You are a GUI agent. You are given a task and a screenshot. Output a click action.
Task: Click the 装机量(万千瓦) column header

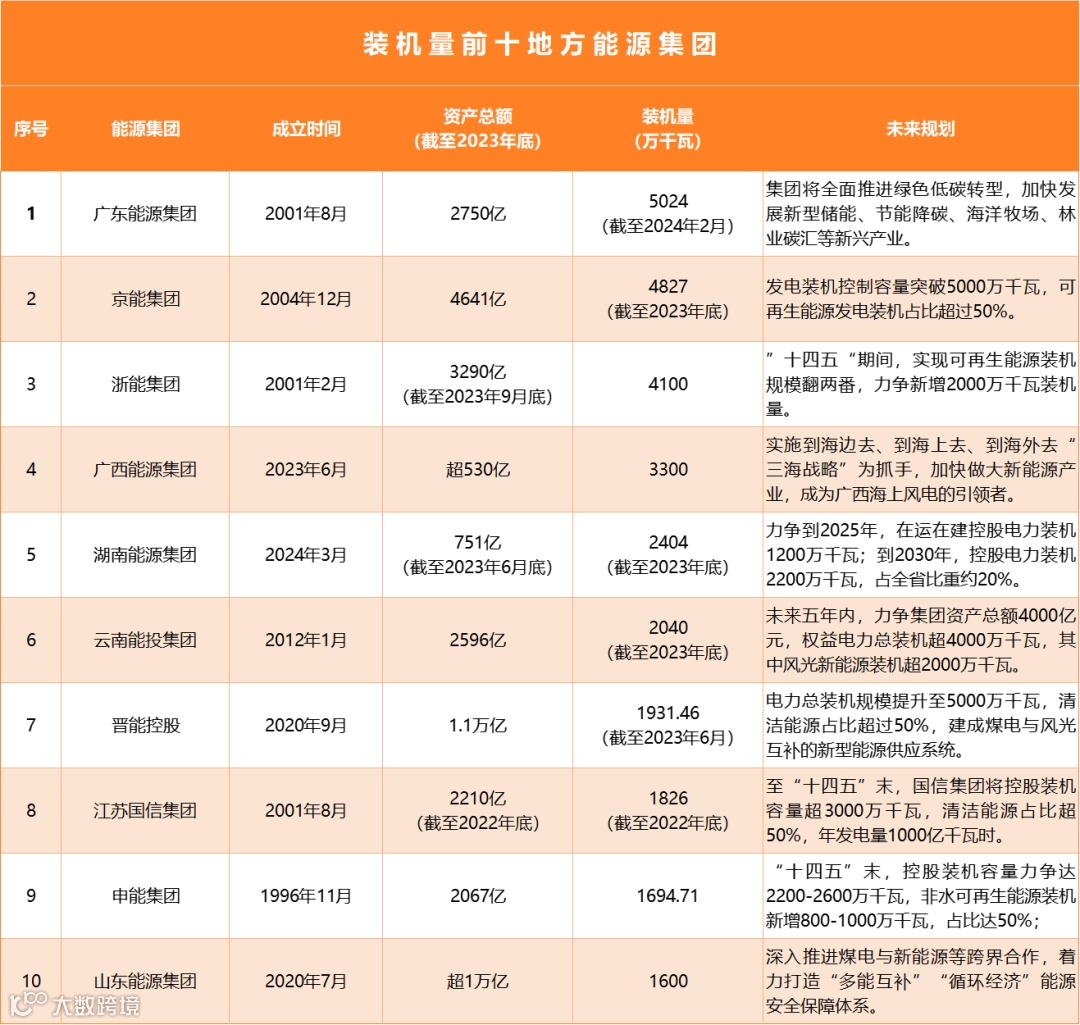[667, 129]
